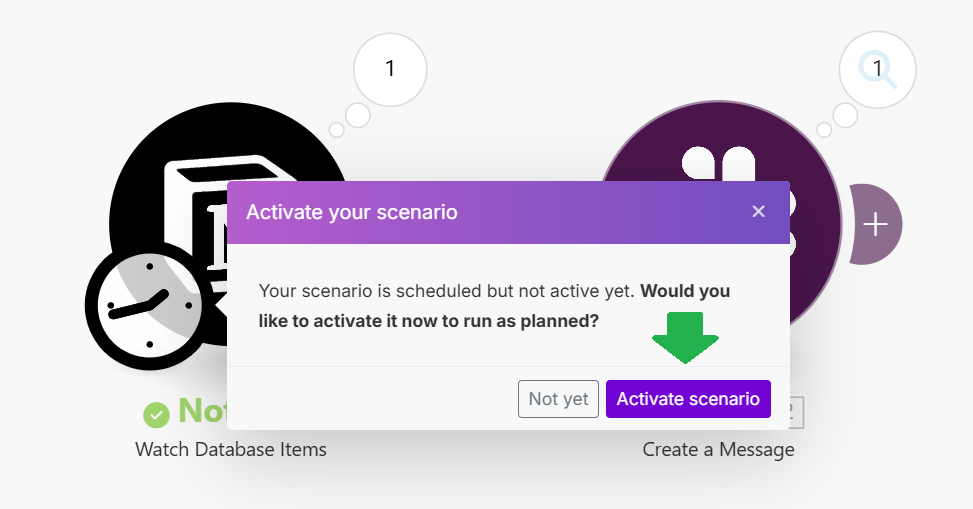Open the result bubble 1 above Notion
This screenshot has height=509, width=973.
(x=390, y=70)
